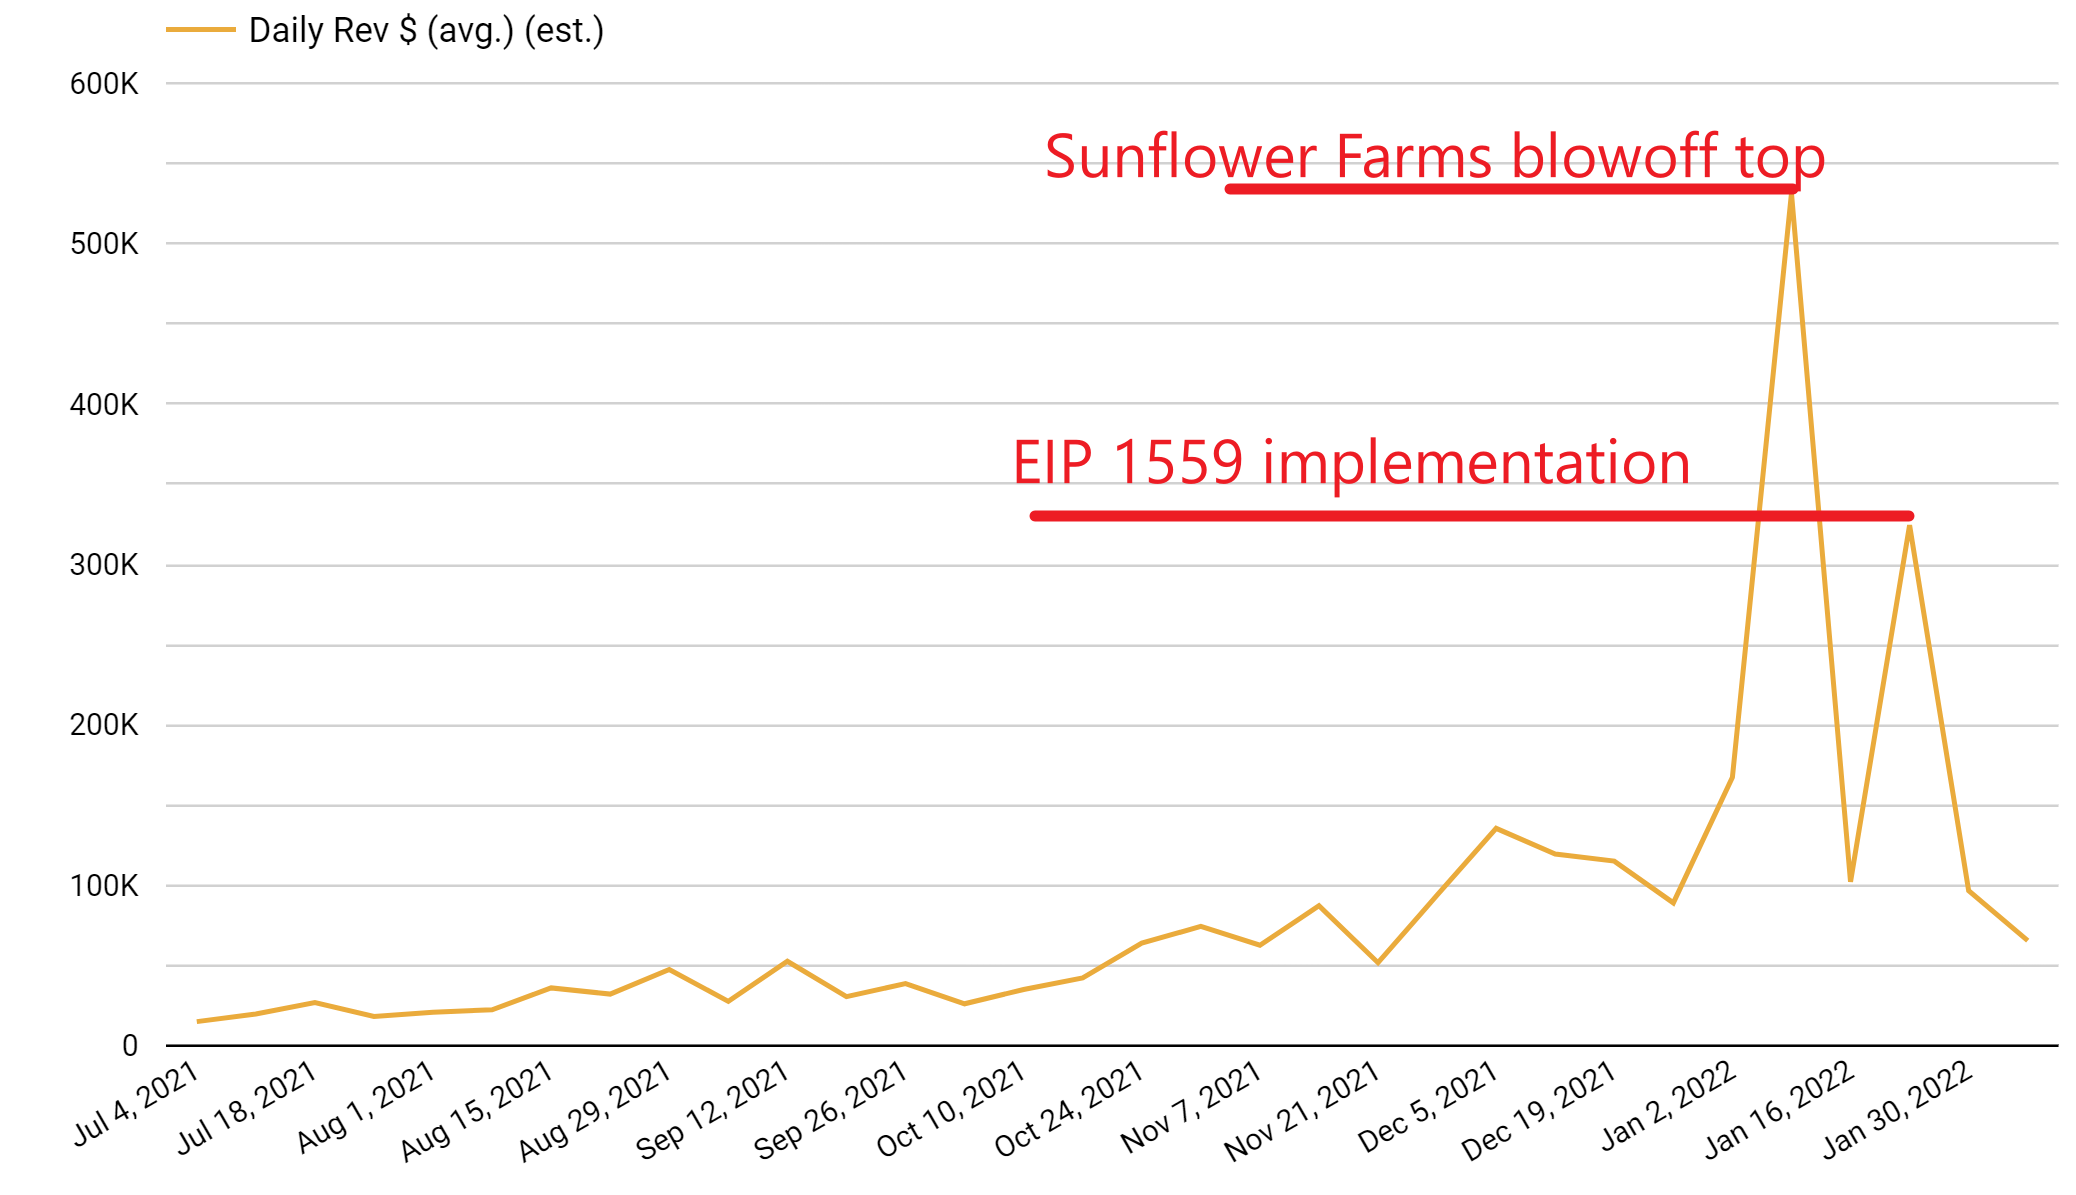Screen dimensions: 2076x1195
Task: Click the 0 y-axis label
Action: point(130,1046)
